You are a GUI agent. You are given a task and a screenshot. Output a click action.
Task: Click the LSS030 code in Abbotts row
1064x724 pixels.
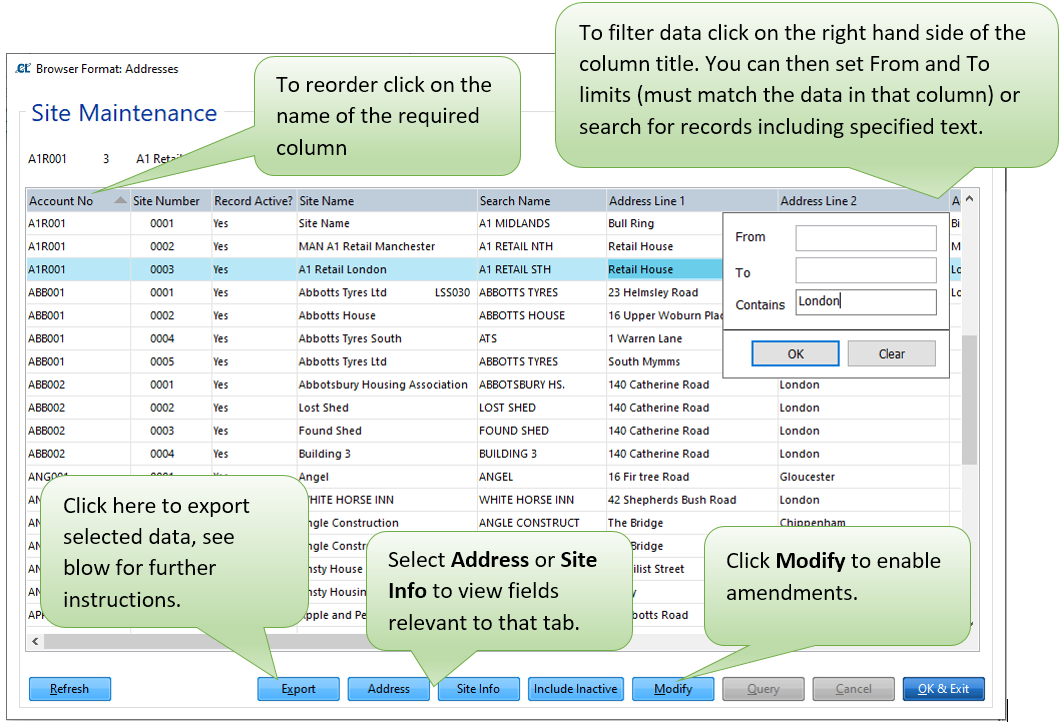pyautogui.click(x=452, y=292)
